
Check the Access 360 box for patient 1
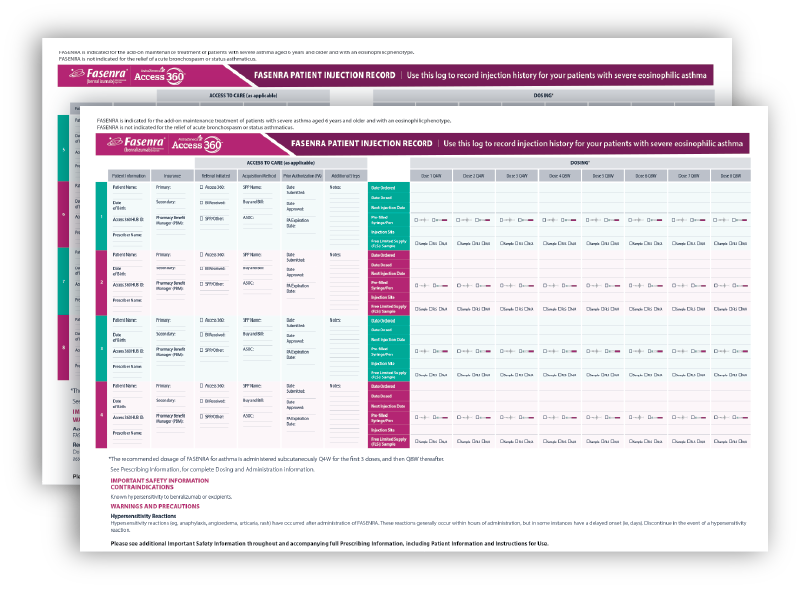point(202,187)
